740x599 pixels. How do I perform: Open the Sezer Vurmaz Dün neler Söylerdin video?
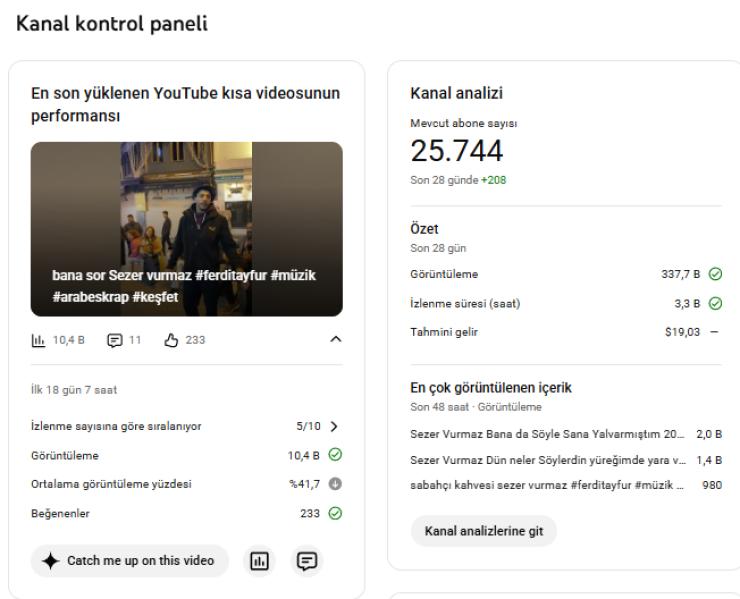547,461
